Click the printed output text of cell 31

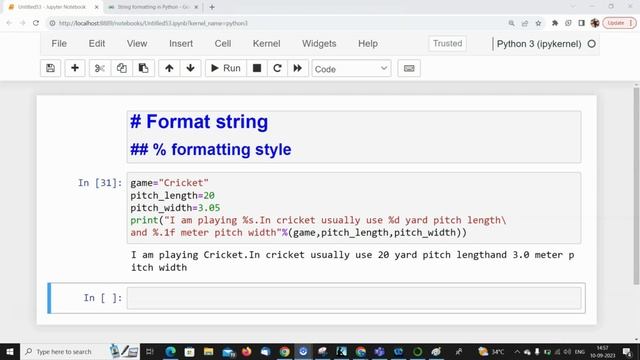[x=353, y=261]
